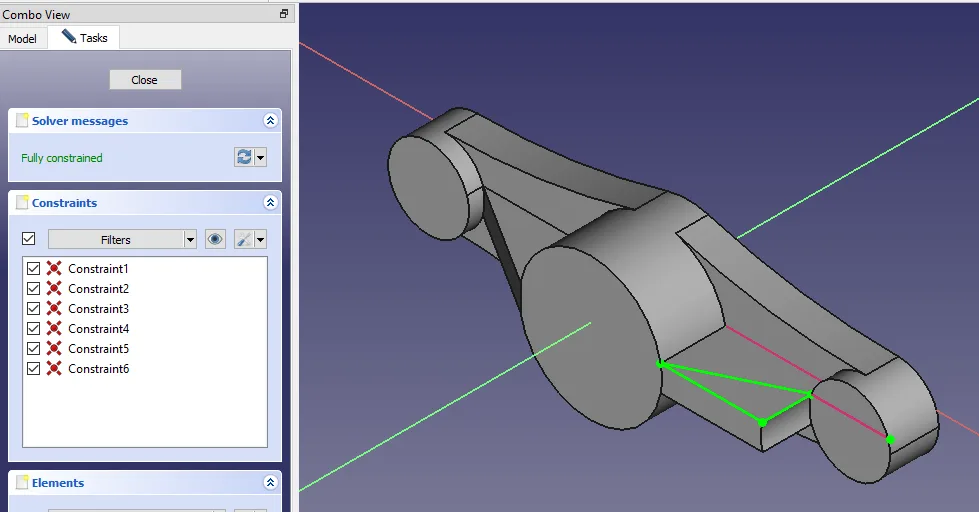Viewport: 979px width, 512px height.
Task: Switch to the Model tab
Action: coord(22,39)
